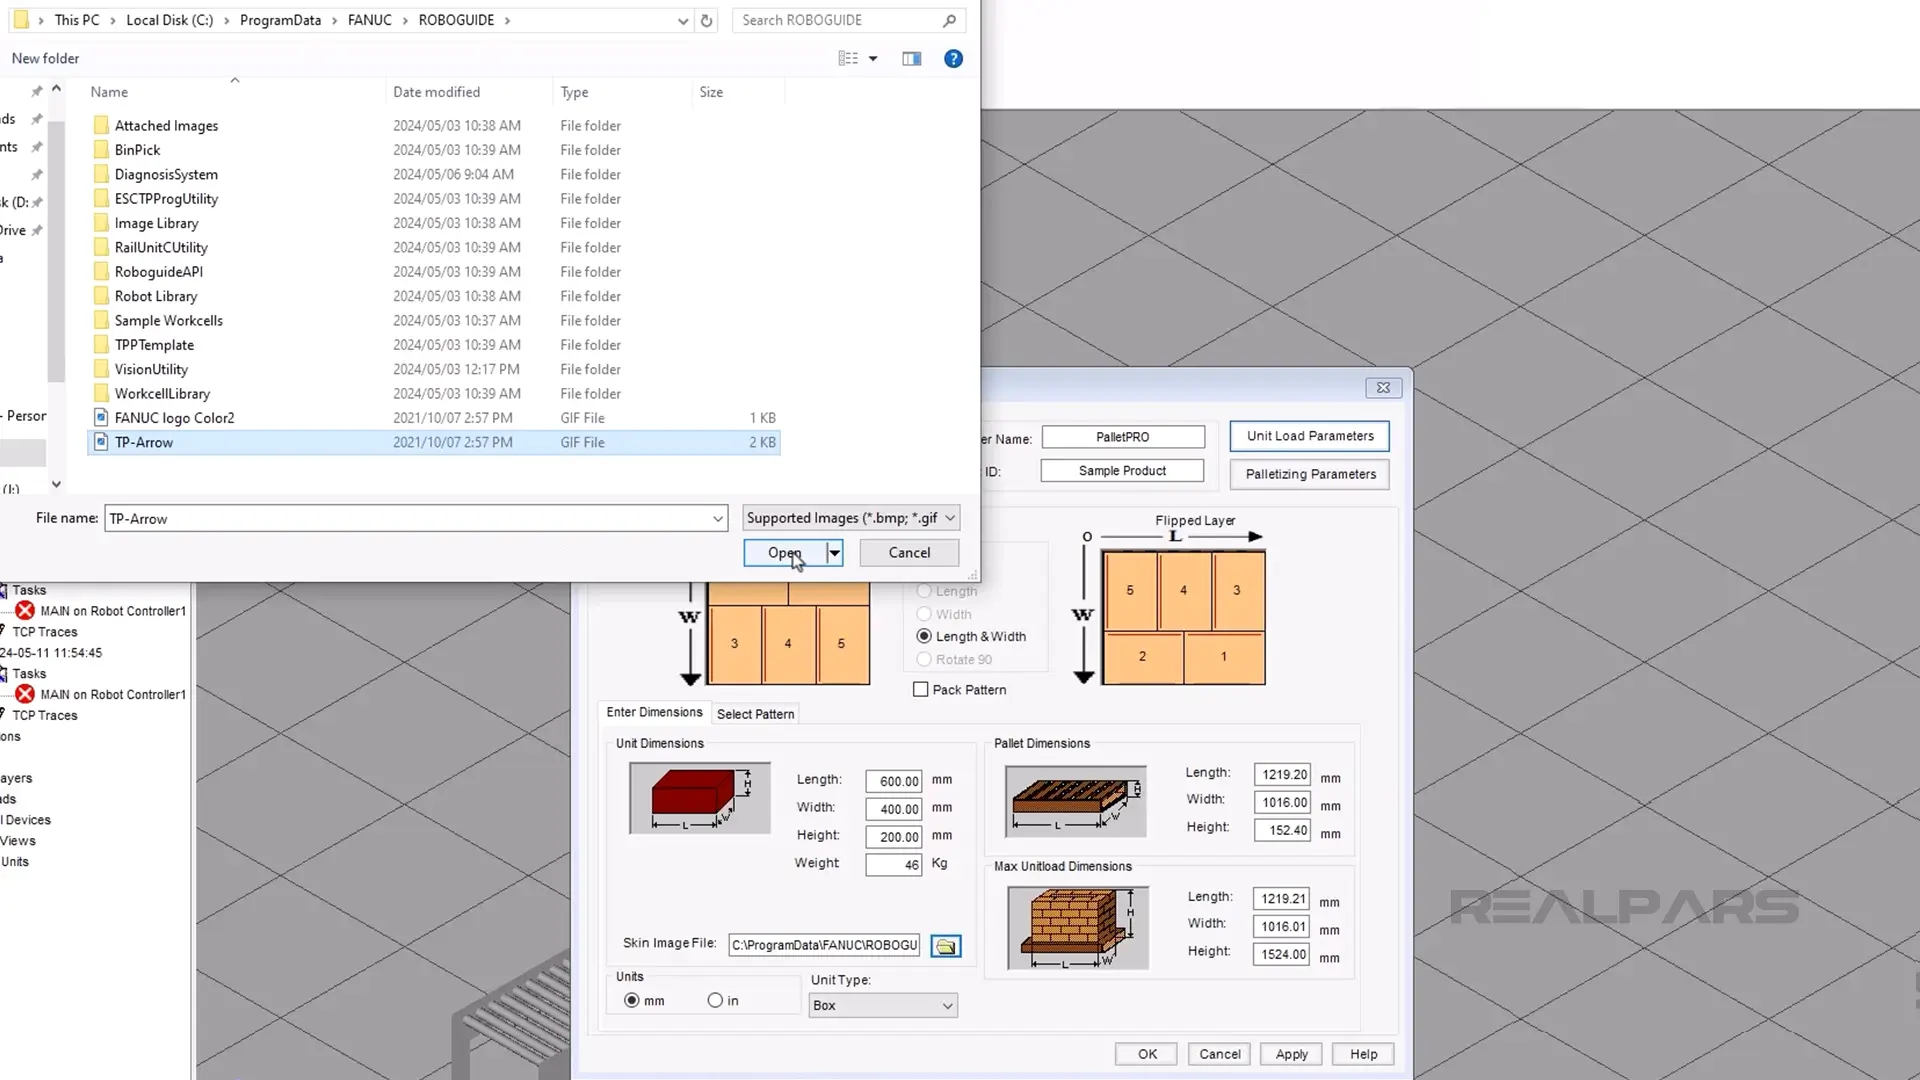Select TCP Traces under first Tasks

pos(45,632)
